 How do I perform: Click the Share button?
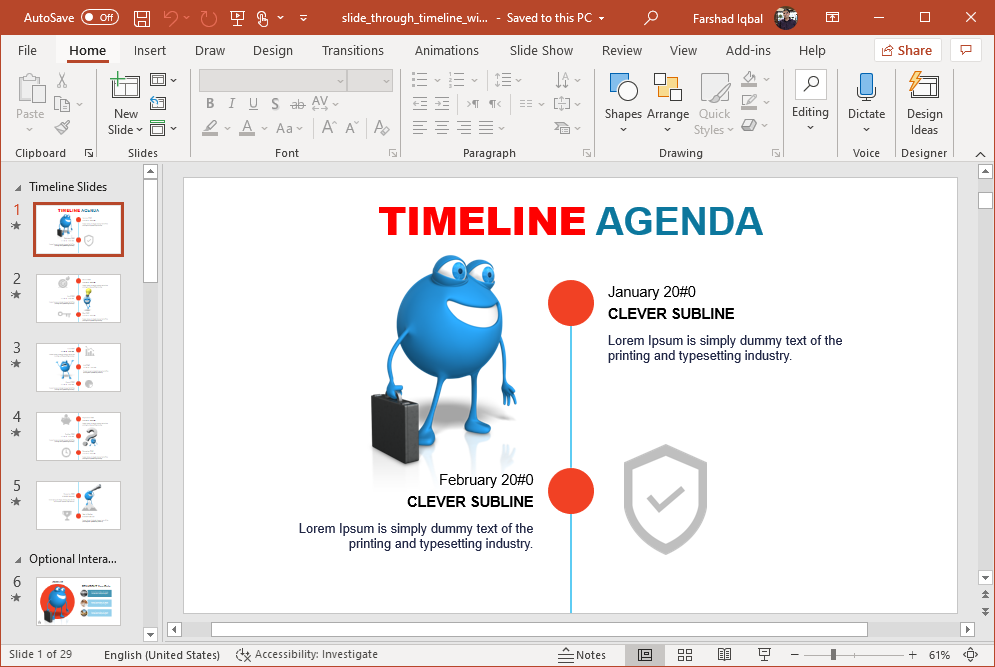(x=907, y=50)
